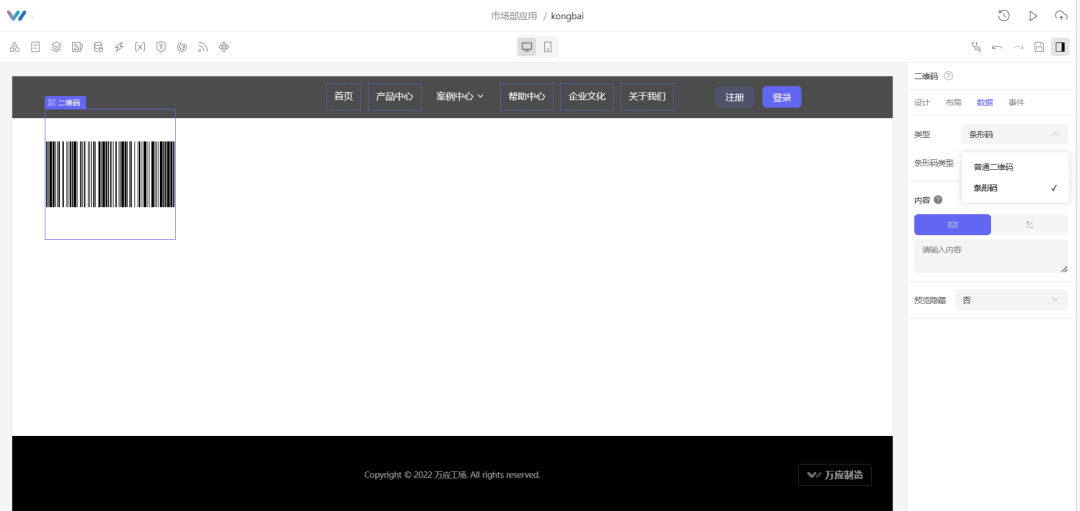
Task: Open the image assets icon
Action: coord(77,47)
